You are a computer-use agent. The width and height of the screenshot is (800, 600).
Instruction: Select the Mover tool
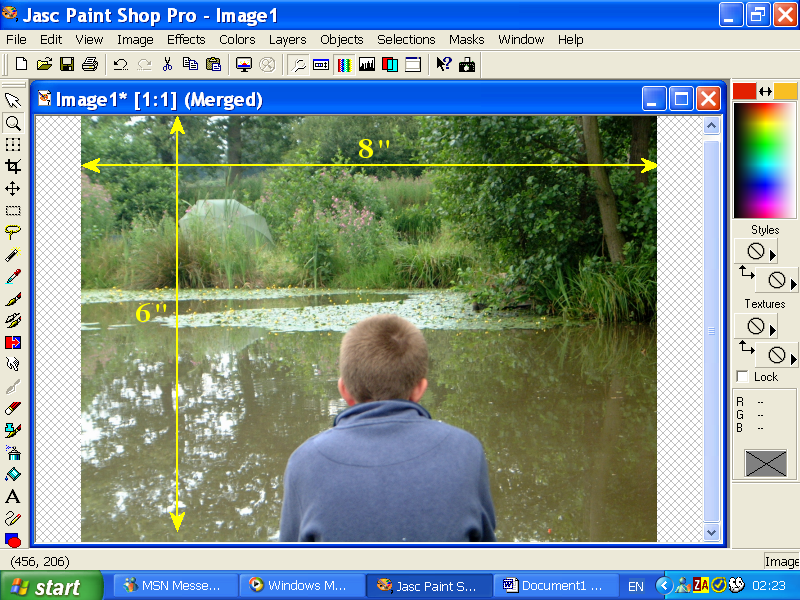pos(13,188)
